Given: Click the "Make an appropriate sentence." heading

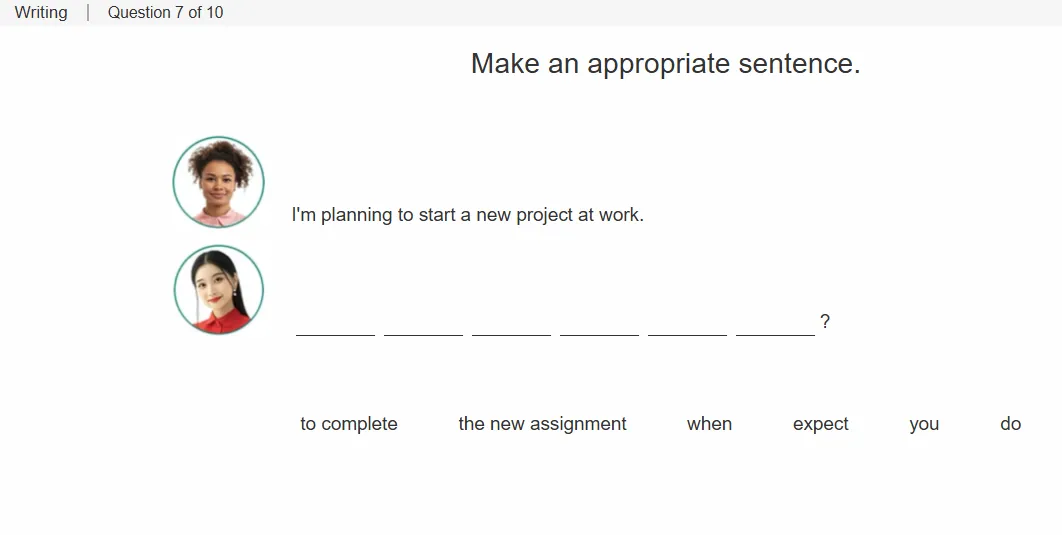Looking at the screenshot, I should (x=666, y=64).
